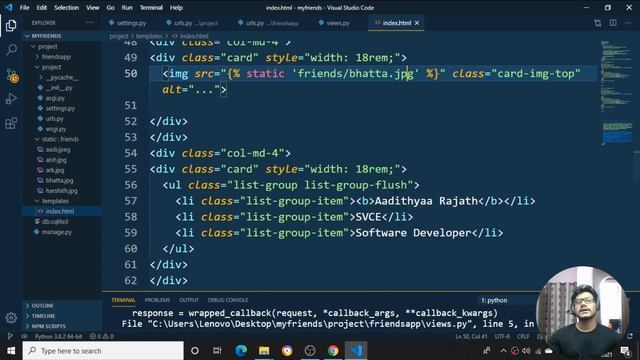Open the Run and Debug icon

point(11,99)
